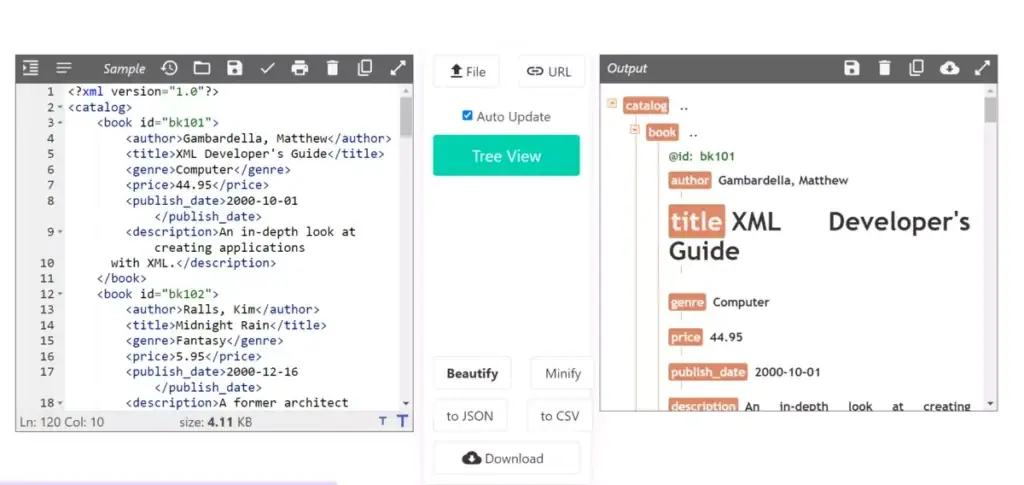This screenshot has height=485, width=1024.
Task: Print the input using the printer icon
Action: click(300, 68)
